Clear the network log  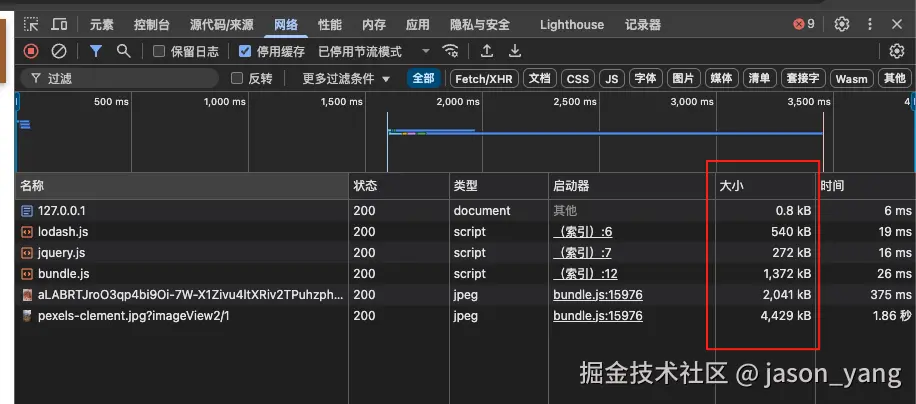pos(59,51)
